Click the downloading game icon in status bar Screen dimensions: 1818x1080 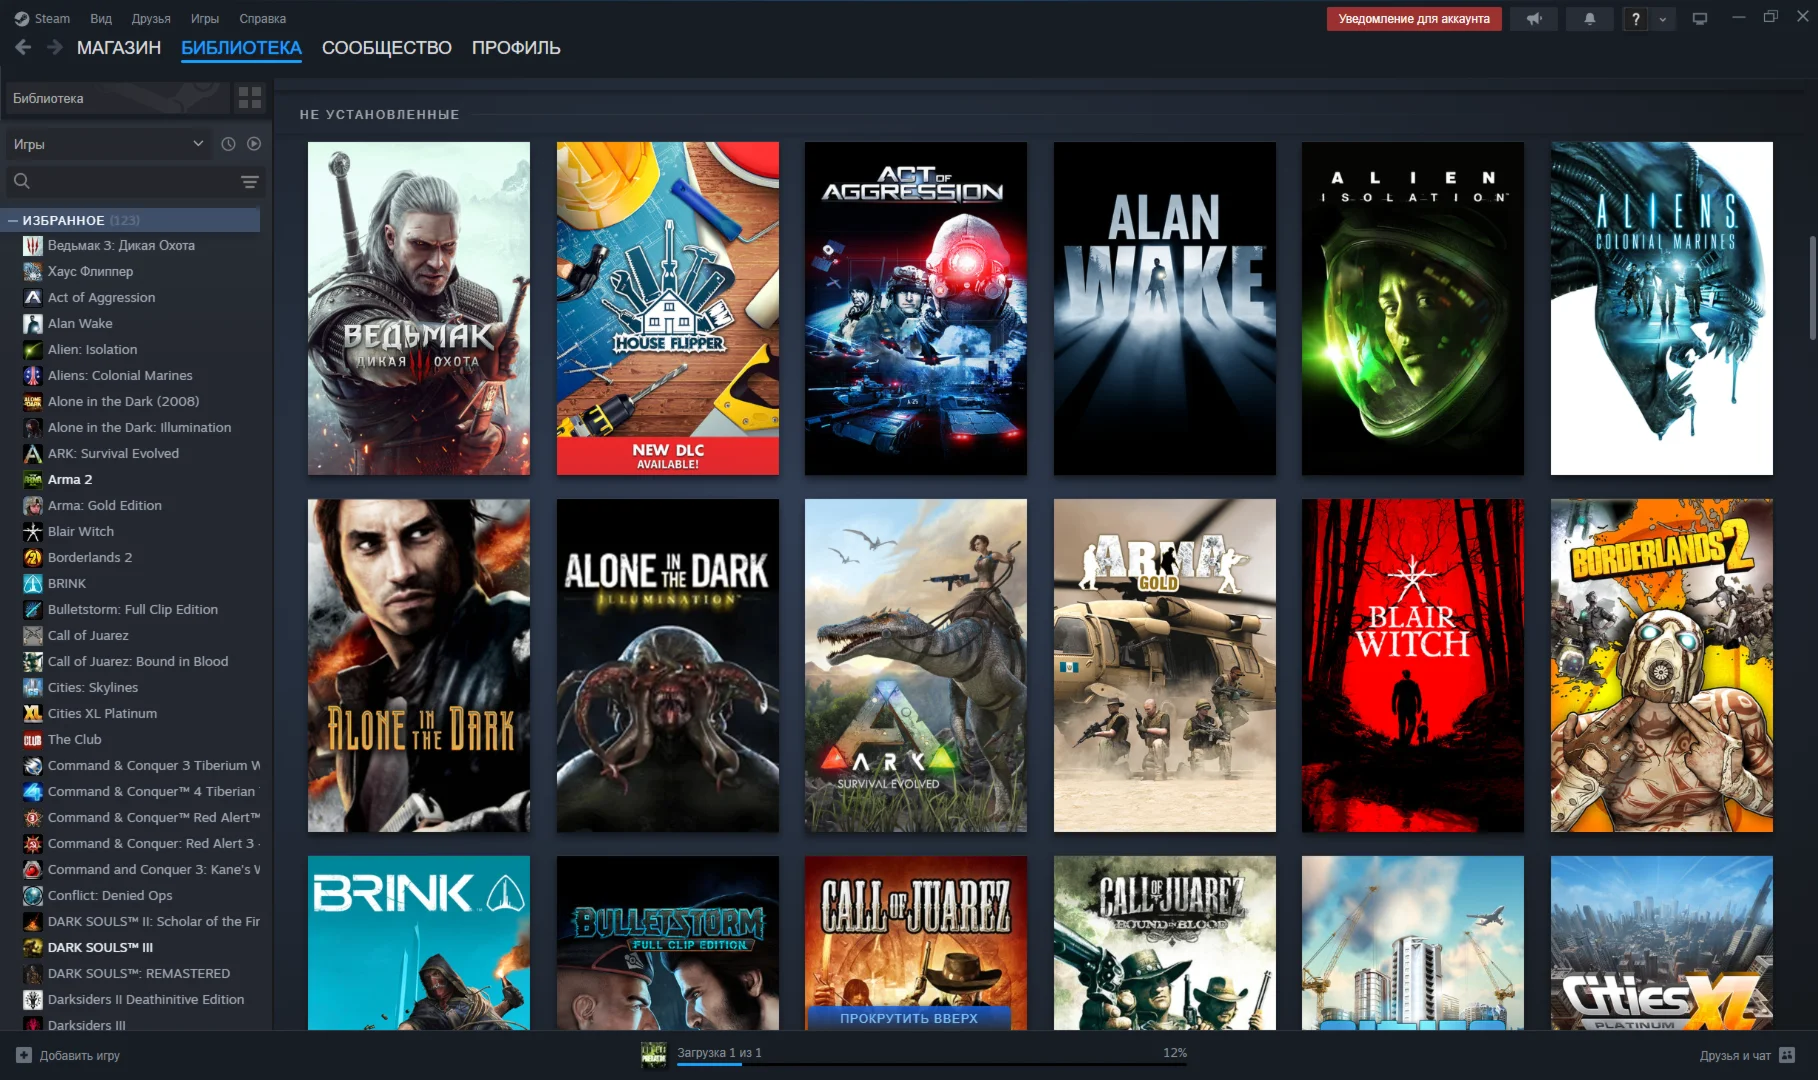654,1054
